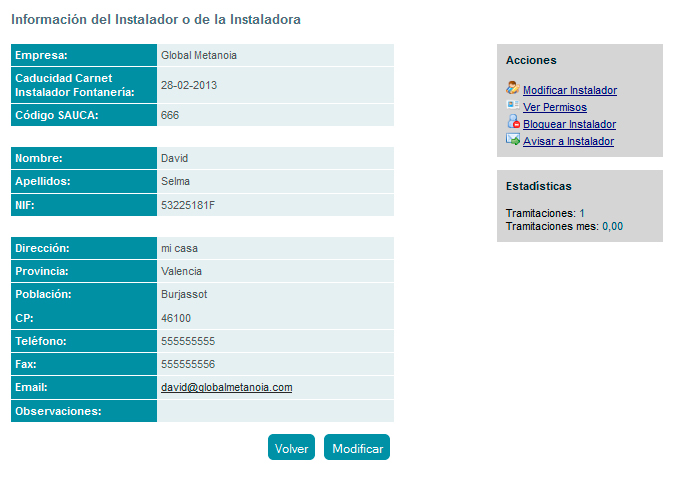Click the Código SAUCA value 666
687x479 pixels.
click(x=169, y=115)
